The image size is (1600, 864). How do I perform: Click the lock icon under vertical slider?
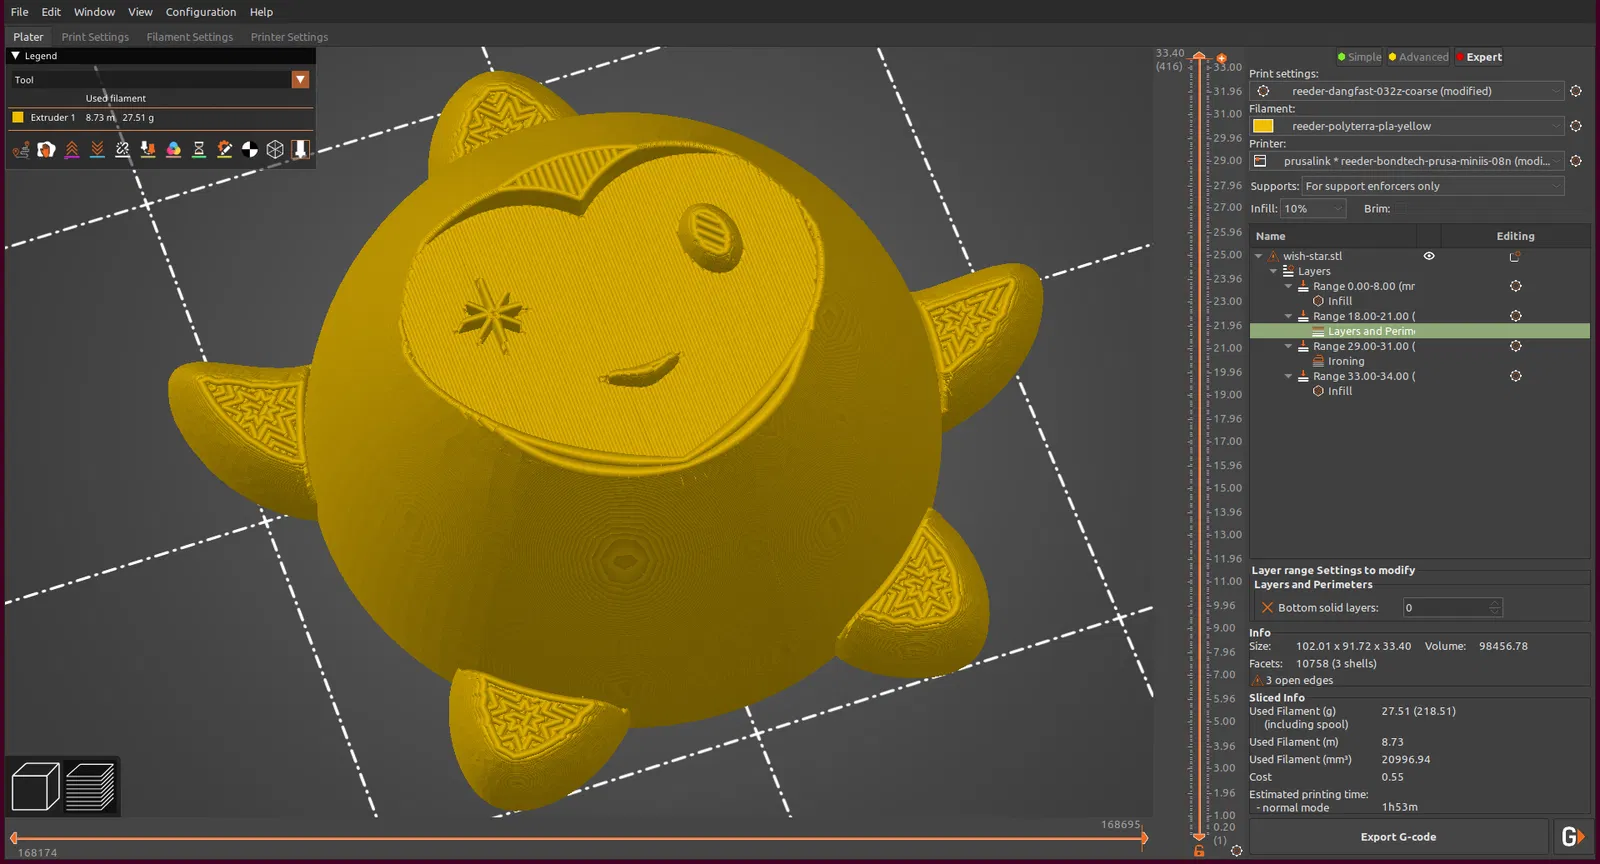(1199, 851)
